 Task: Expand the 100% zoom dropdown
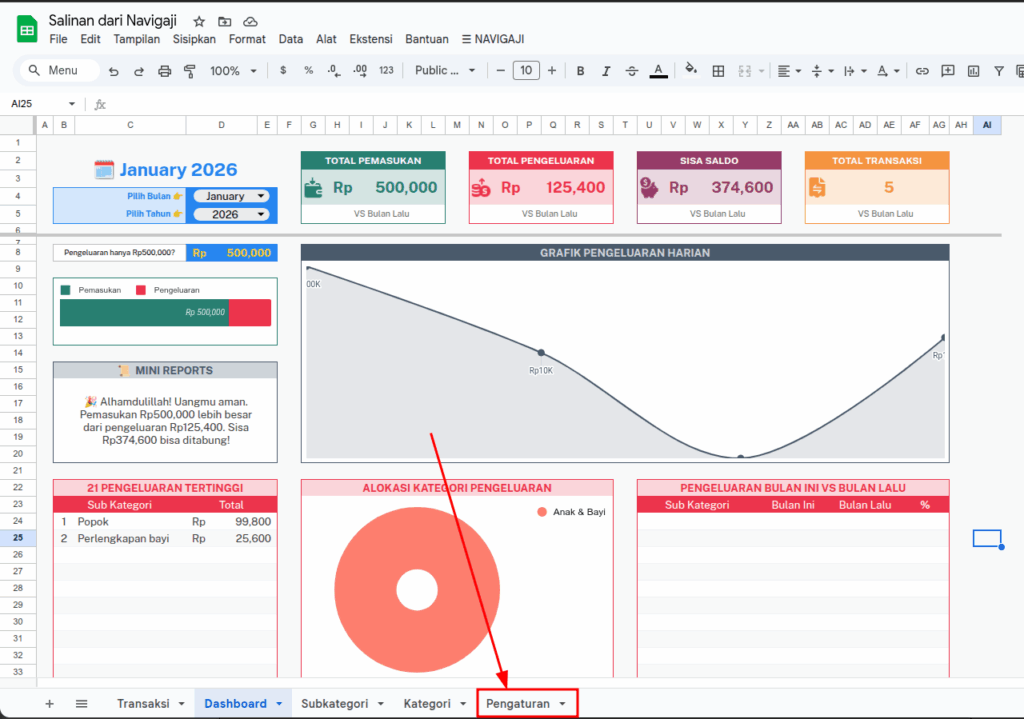coord(233,71)
